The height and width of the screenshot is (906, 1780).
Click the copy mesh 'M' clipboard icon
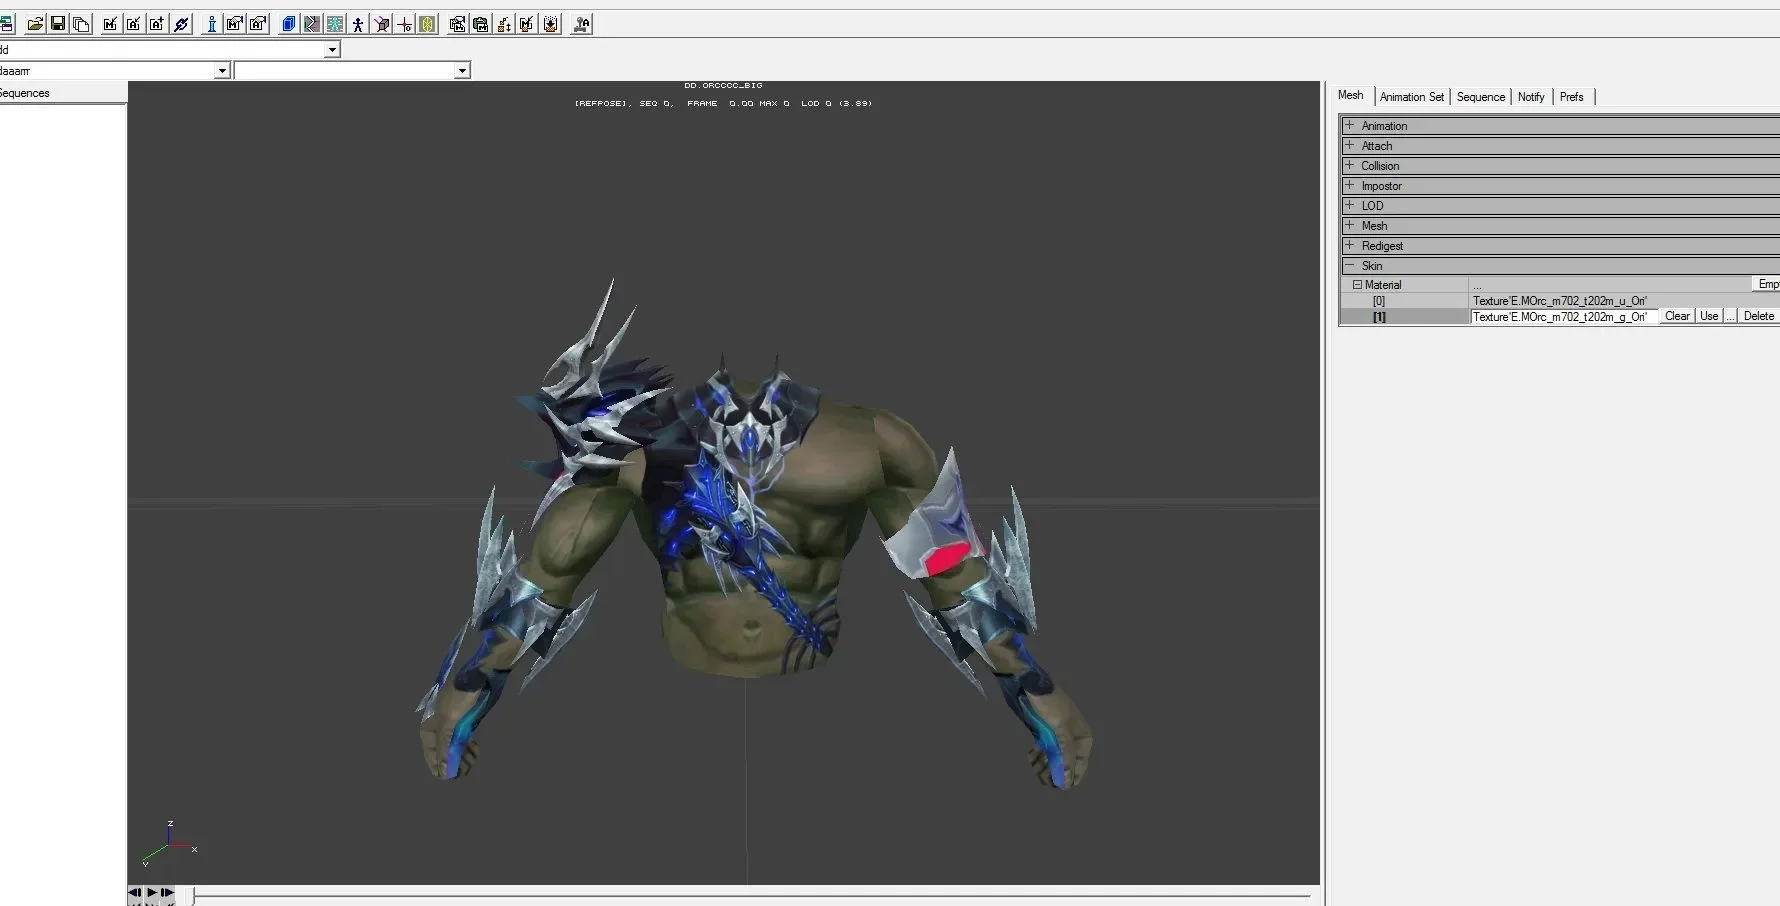click(457, 24)
